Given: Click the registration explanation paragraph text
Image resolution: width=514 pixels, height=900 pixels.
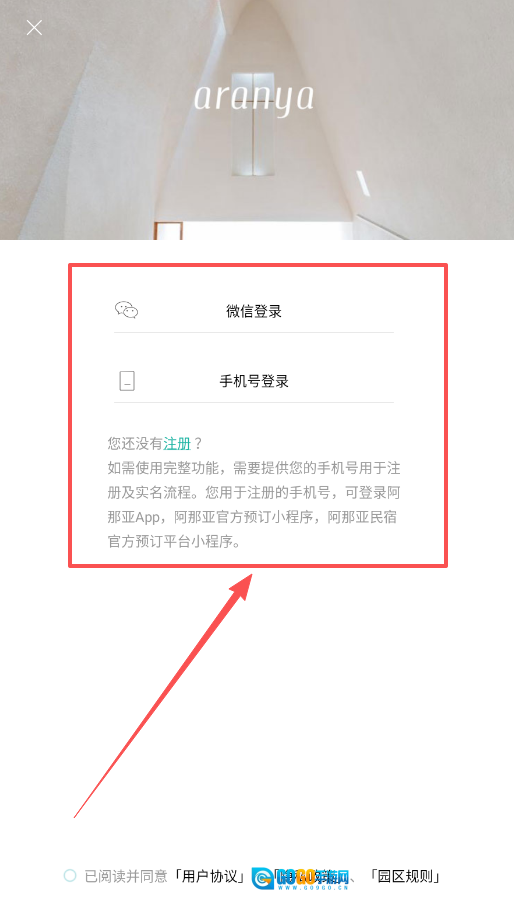Looking at the screenshot, I should [x=254, y=505].
